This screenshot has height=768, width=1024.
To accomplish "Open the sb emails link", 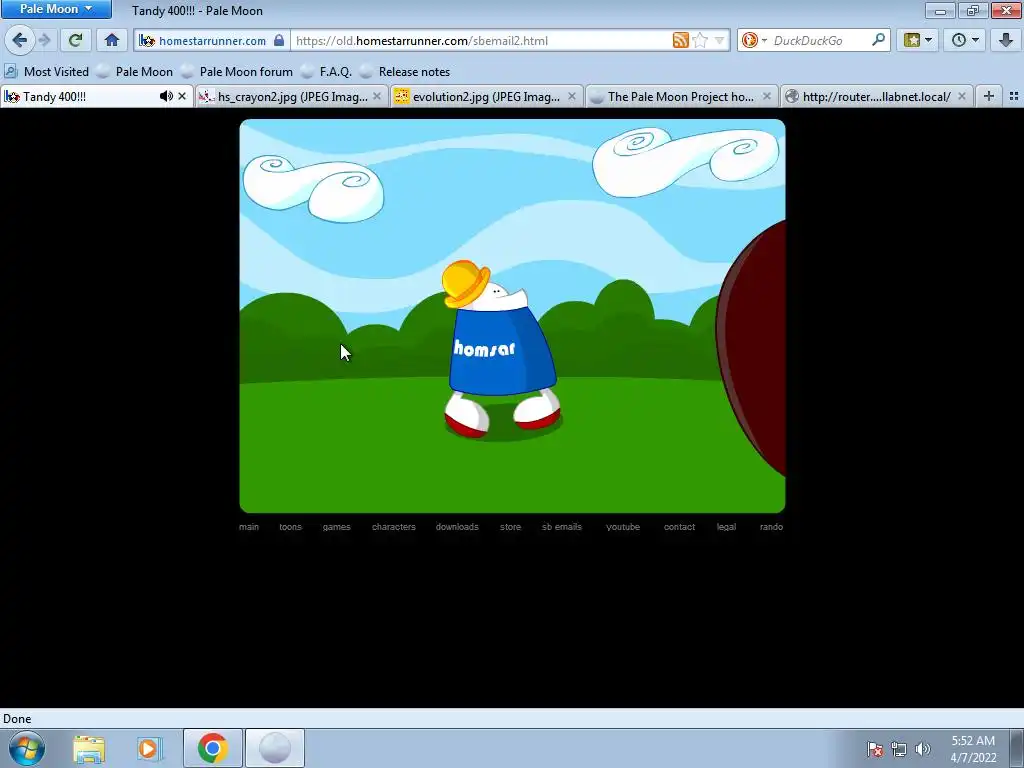I will 562,526.
